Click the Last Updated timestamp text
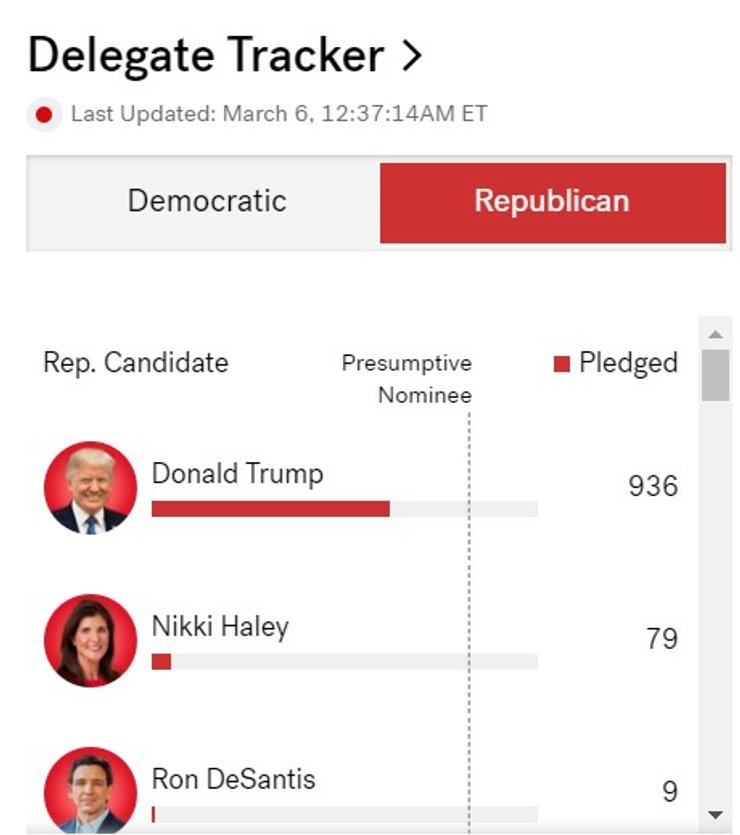 click(x=279, y=114)
